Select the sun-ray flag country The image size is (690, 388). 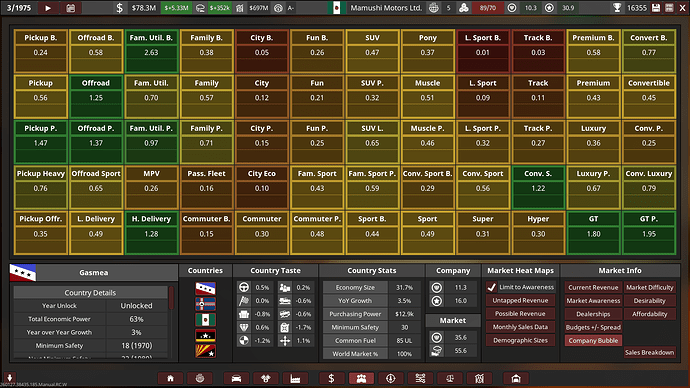point(206,351)
